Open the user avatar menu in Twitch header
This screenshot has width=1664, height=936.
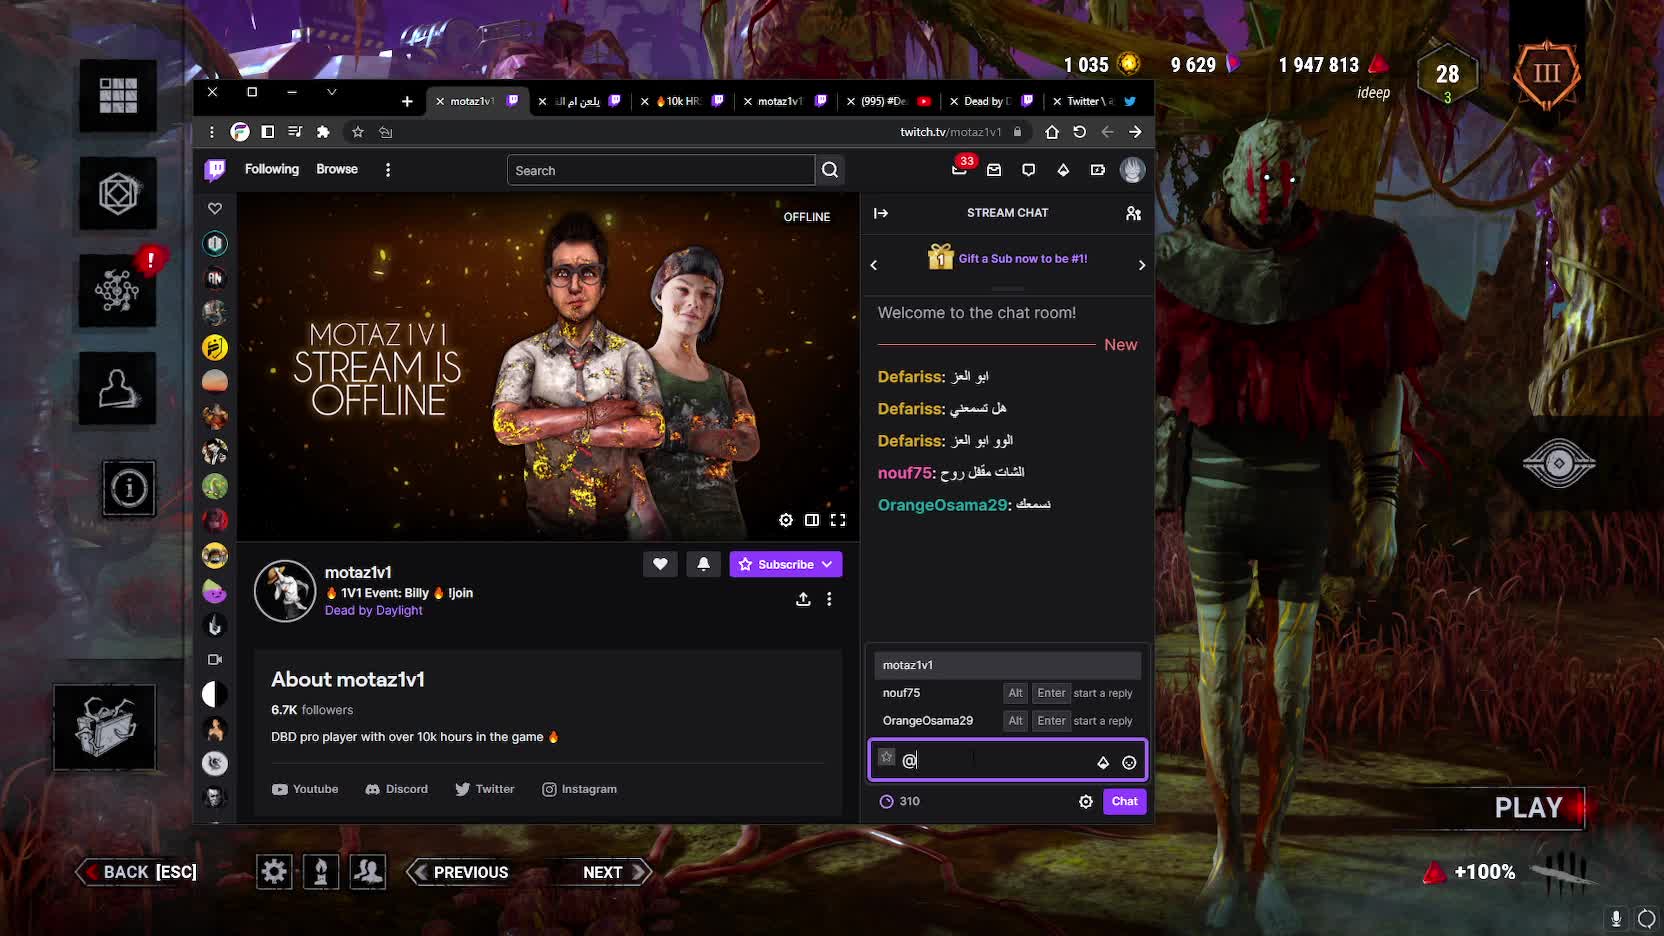[x=1132, y=170]
